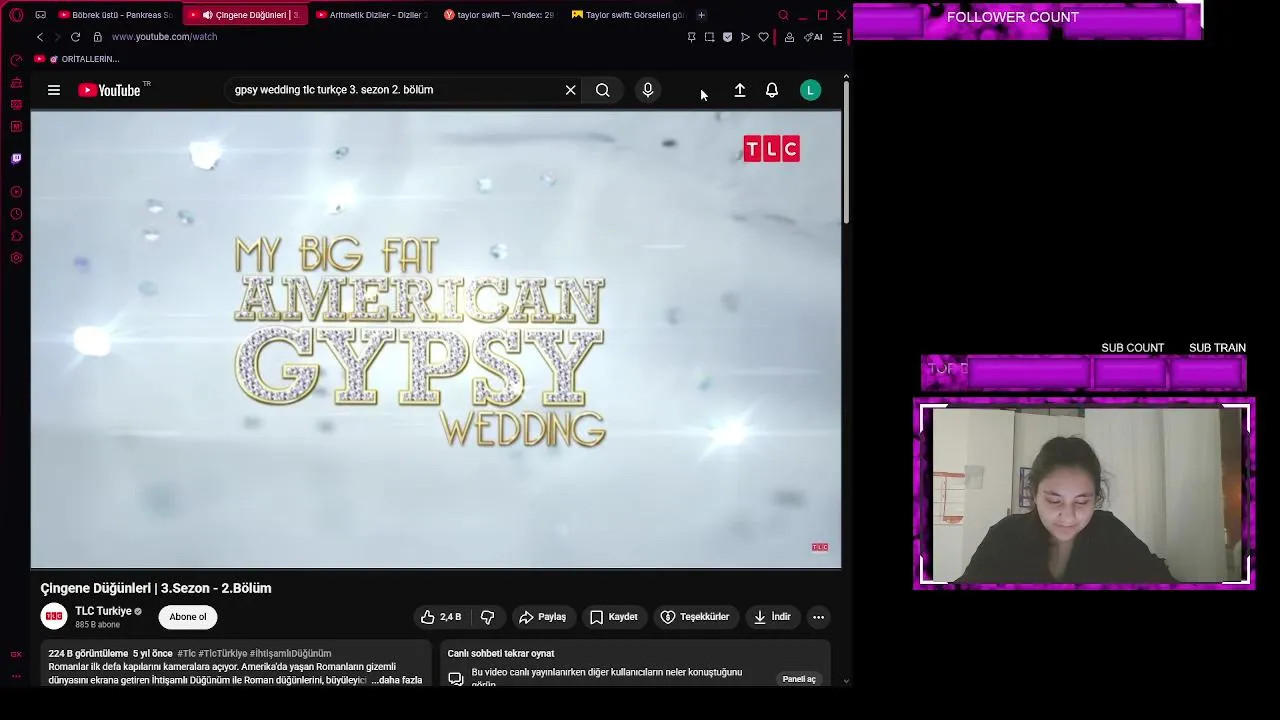Switch to the Aritmetik Diziler tab
The width and height of the screenshot is (1280, 720).
pyautogui.click(x=373, y=15)
